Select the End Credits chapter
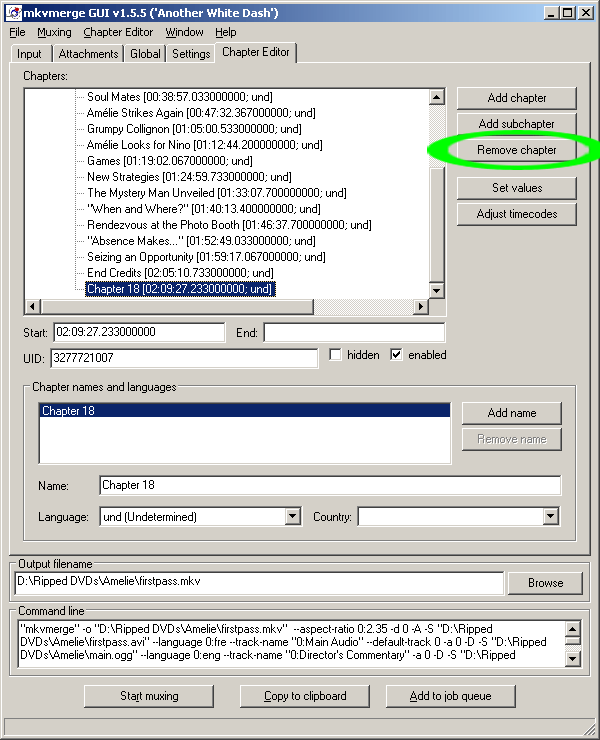600x740 pixels. (x=180, y=273)
